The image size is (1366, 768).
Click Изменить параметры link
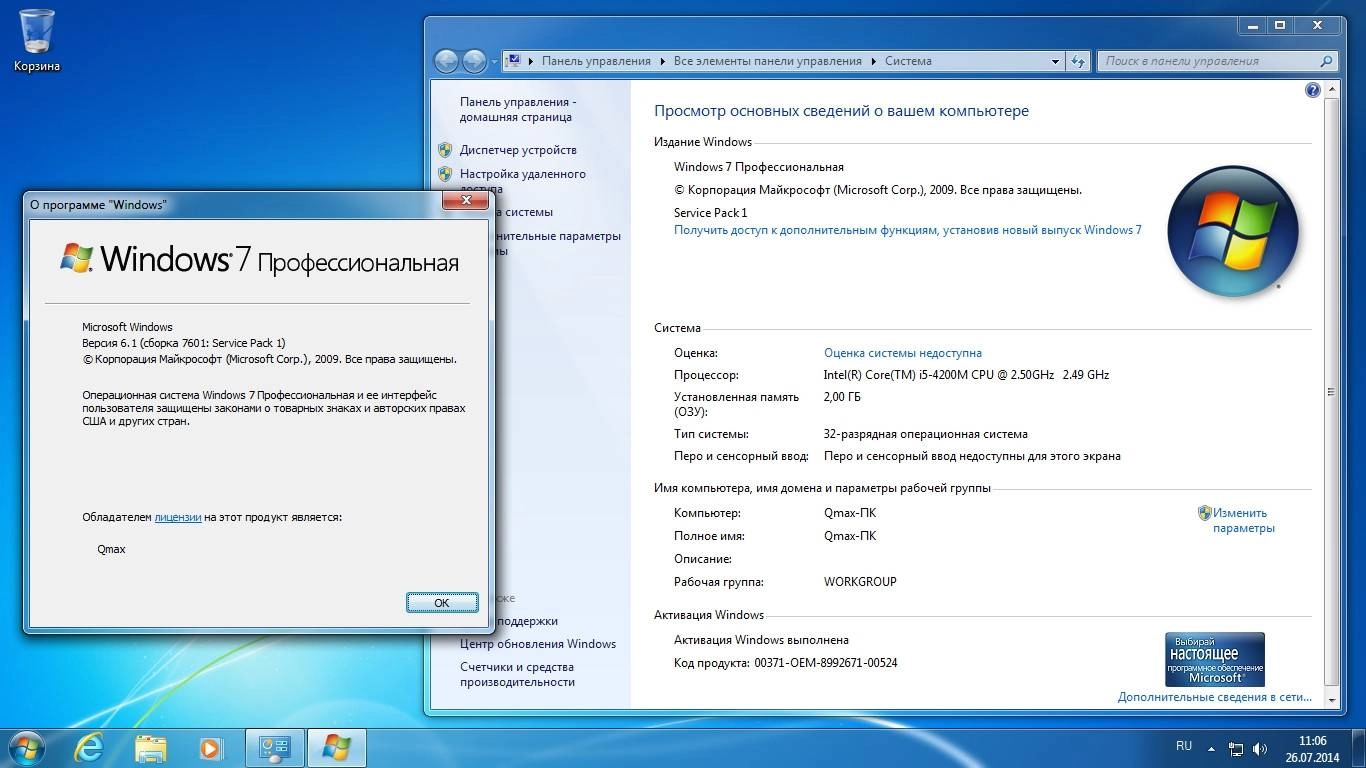[x=1244, y=520]
